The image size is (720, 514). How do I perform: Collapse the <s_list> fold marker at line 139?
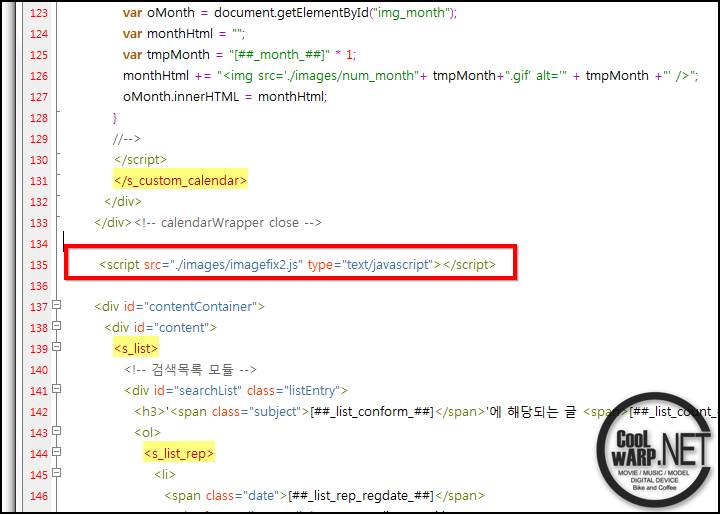[x=56, y=347]
